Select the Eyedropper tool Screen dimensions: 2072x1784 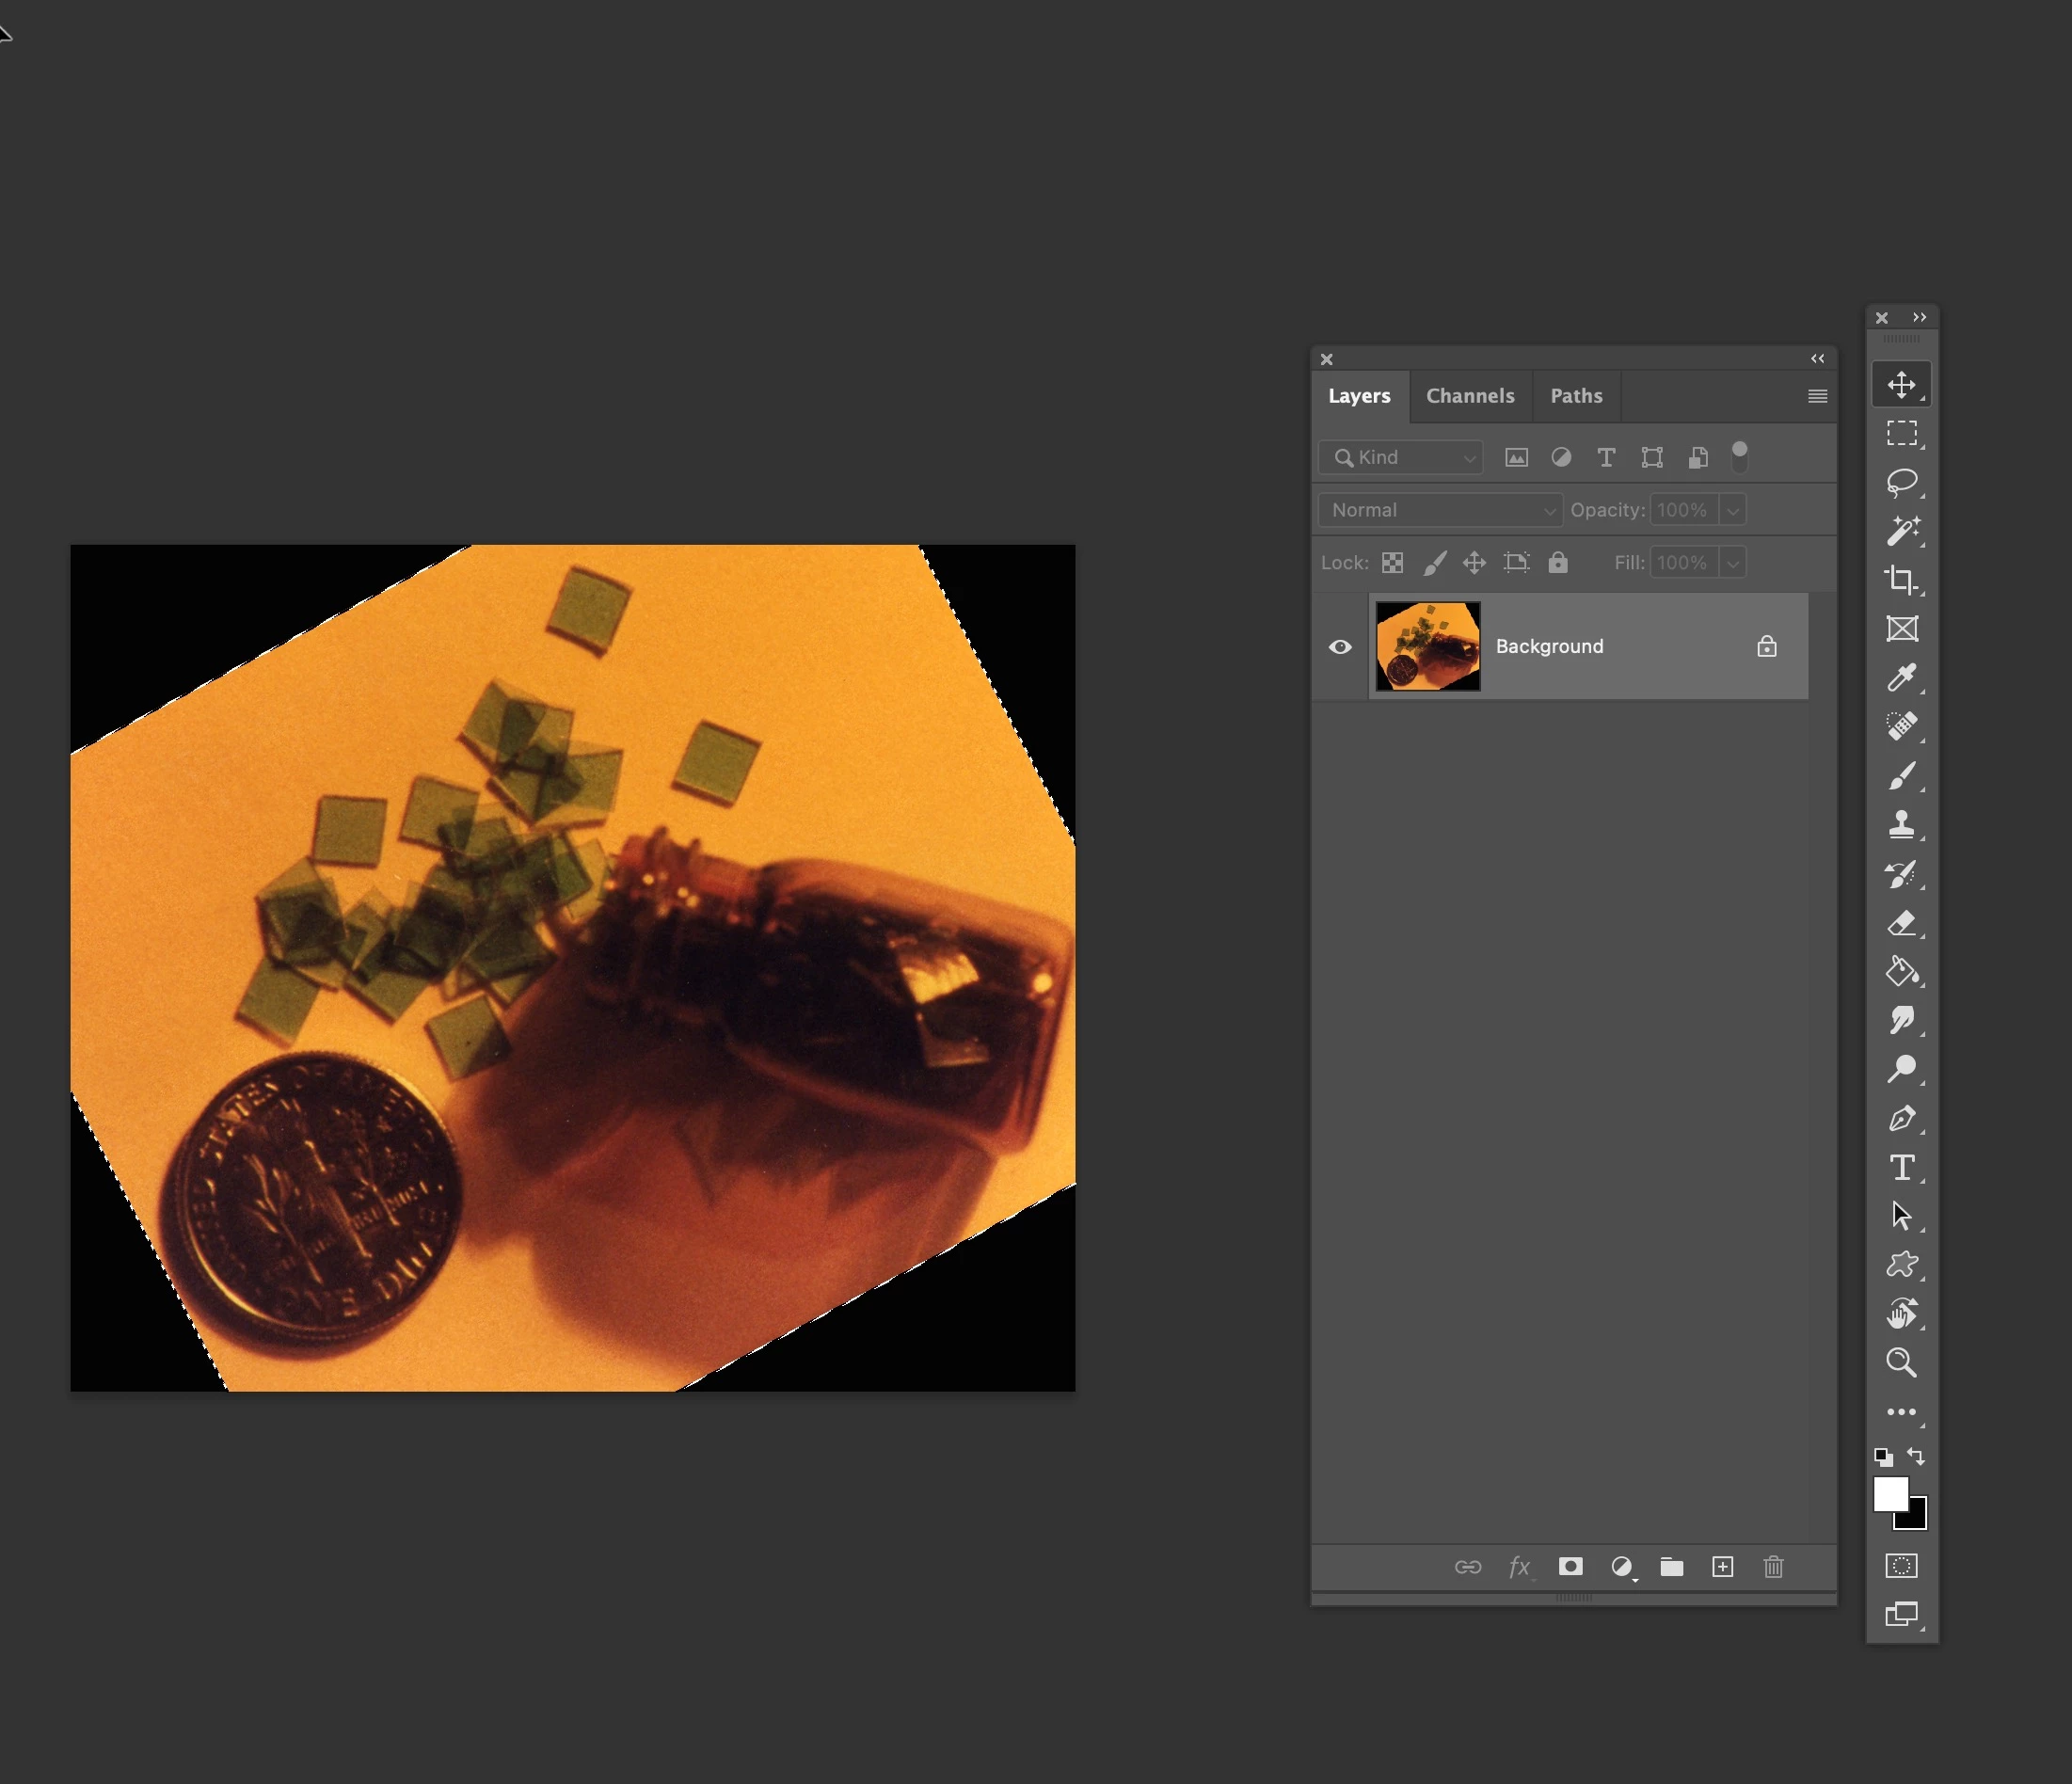pos(1901,678)
